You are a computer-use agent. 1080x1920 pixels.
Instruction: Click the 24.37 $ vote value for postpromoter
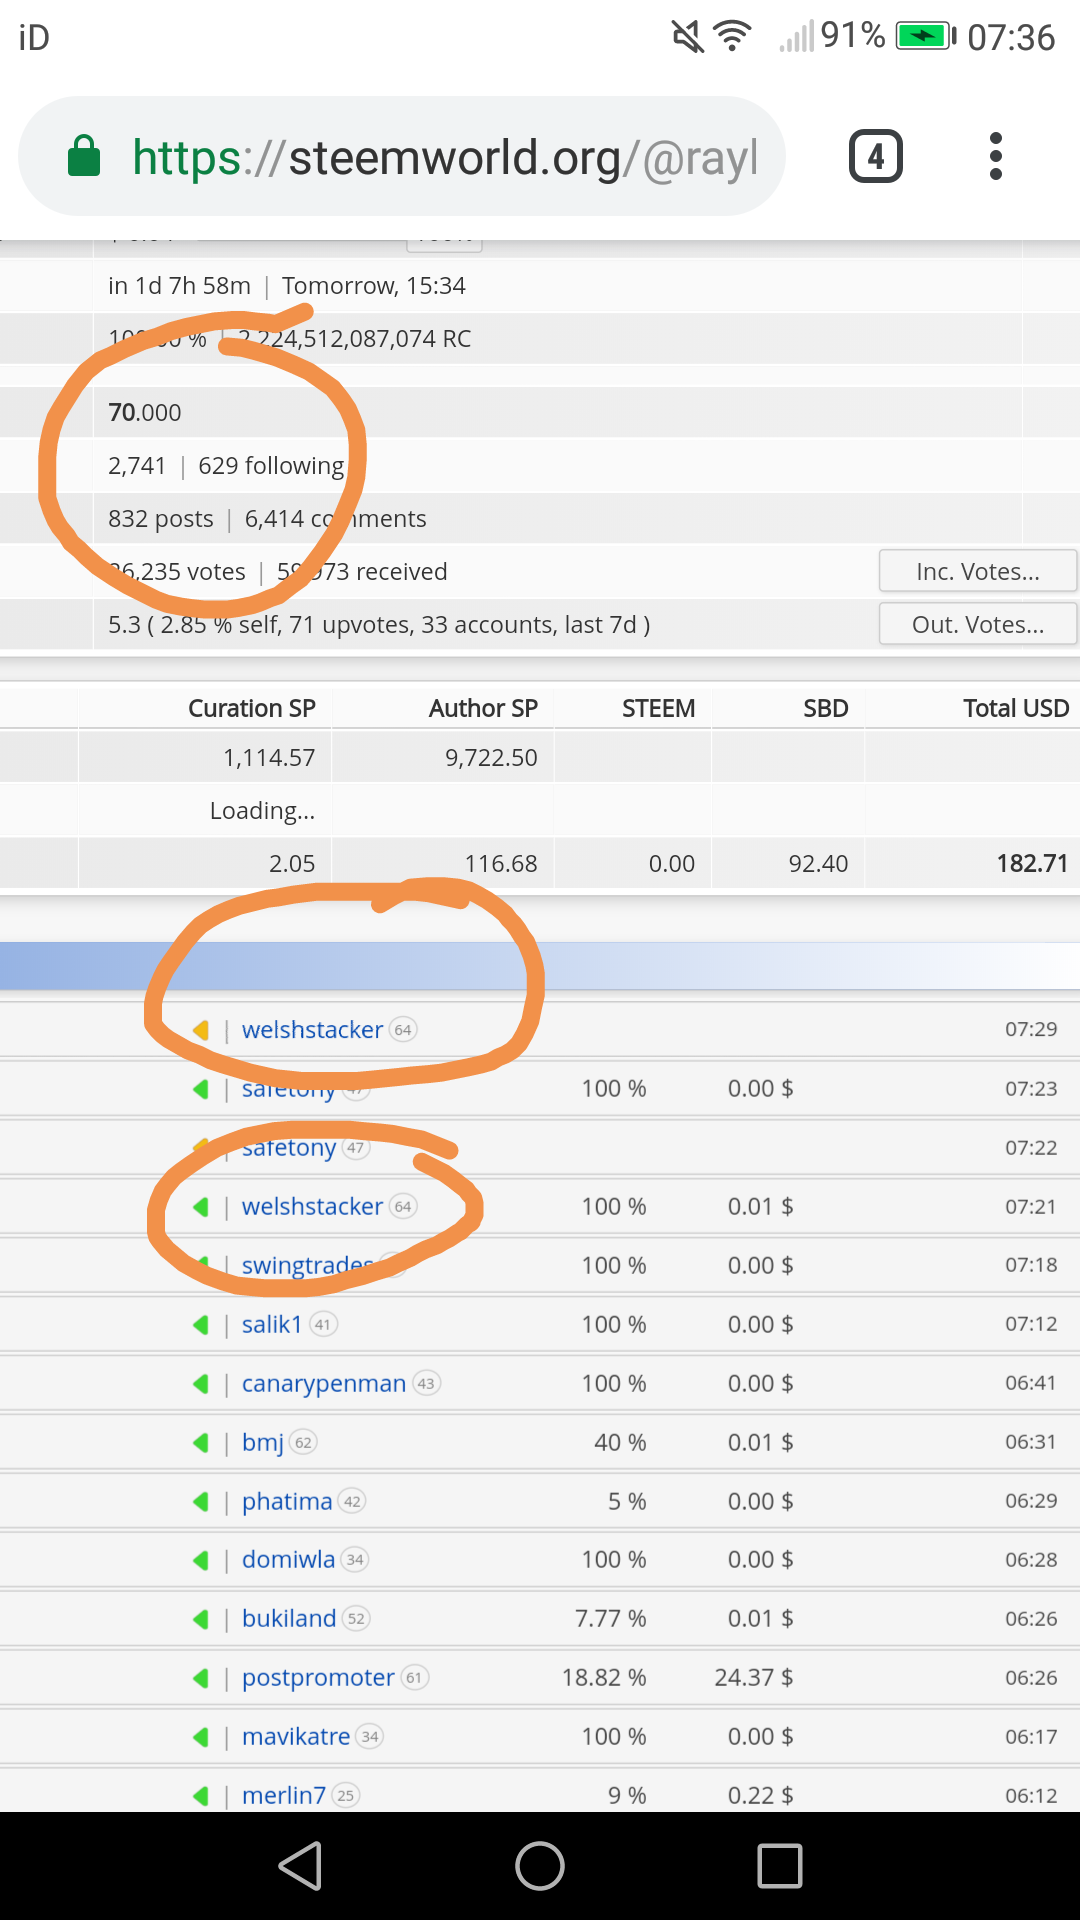click(x=754, y=1677)
